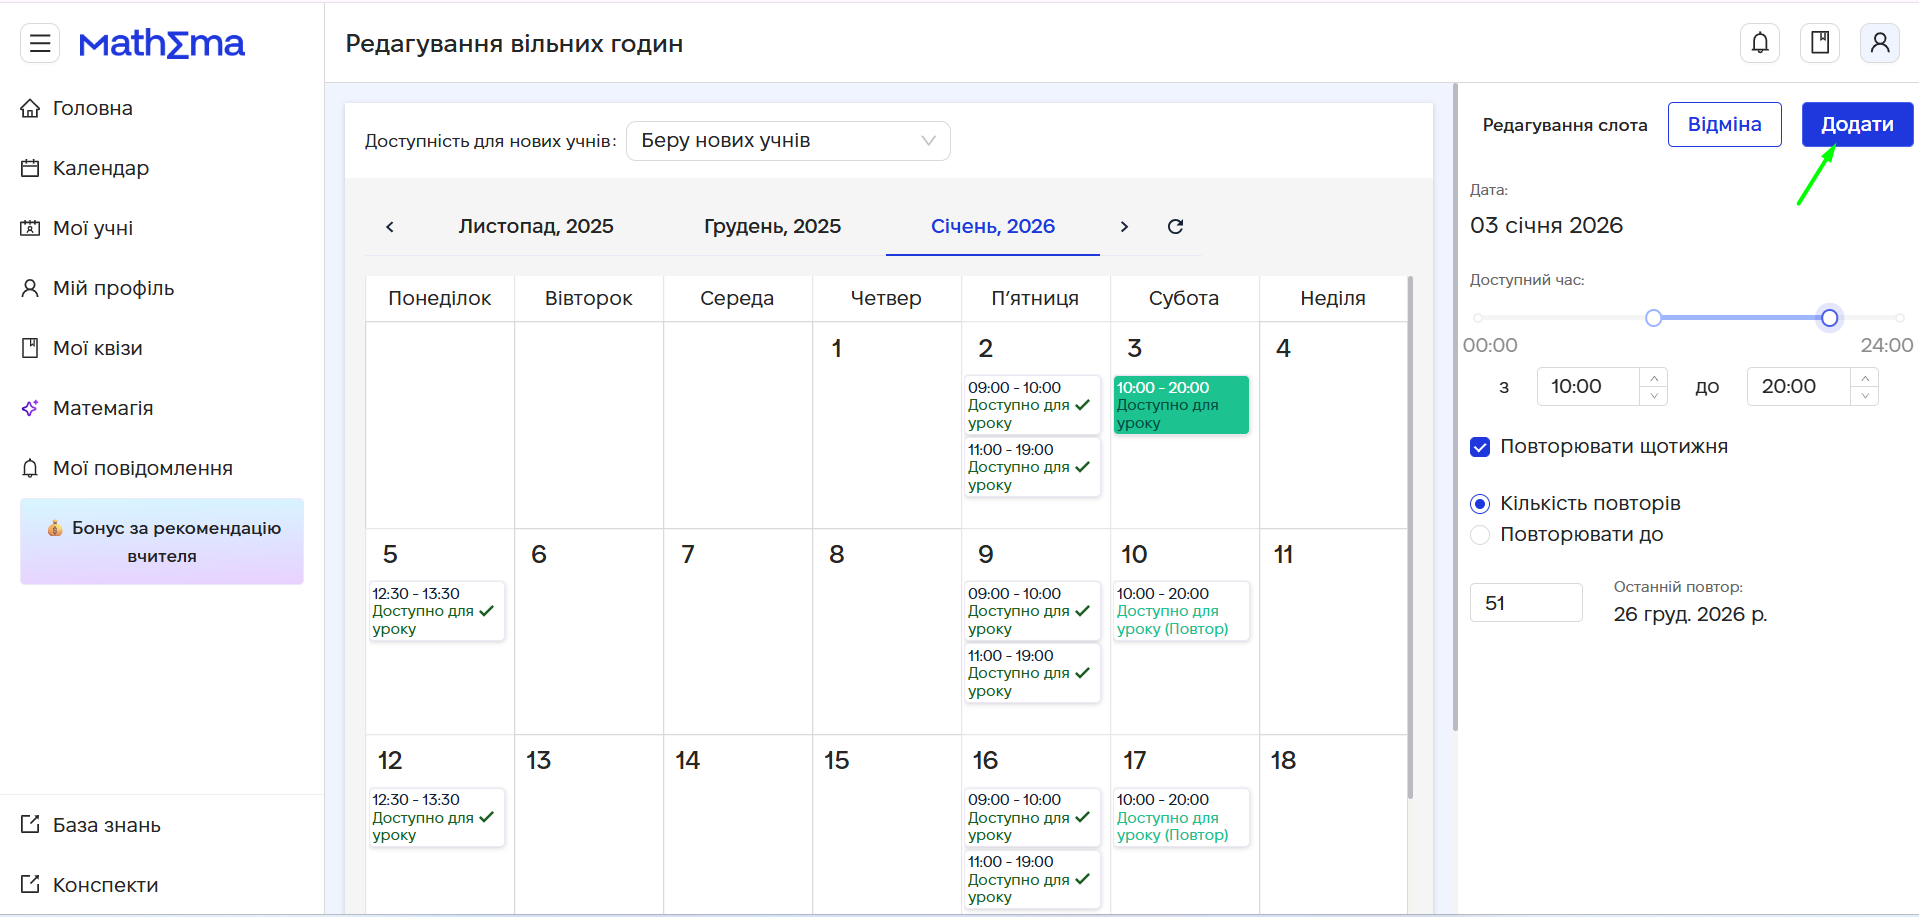Image resolution: width=1919 pixels, height=917 pixels.
Task: Click the right handle of time slider
Action: click(x=1829, y=318)
